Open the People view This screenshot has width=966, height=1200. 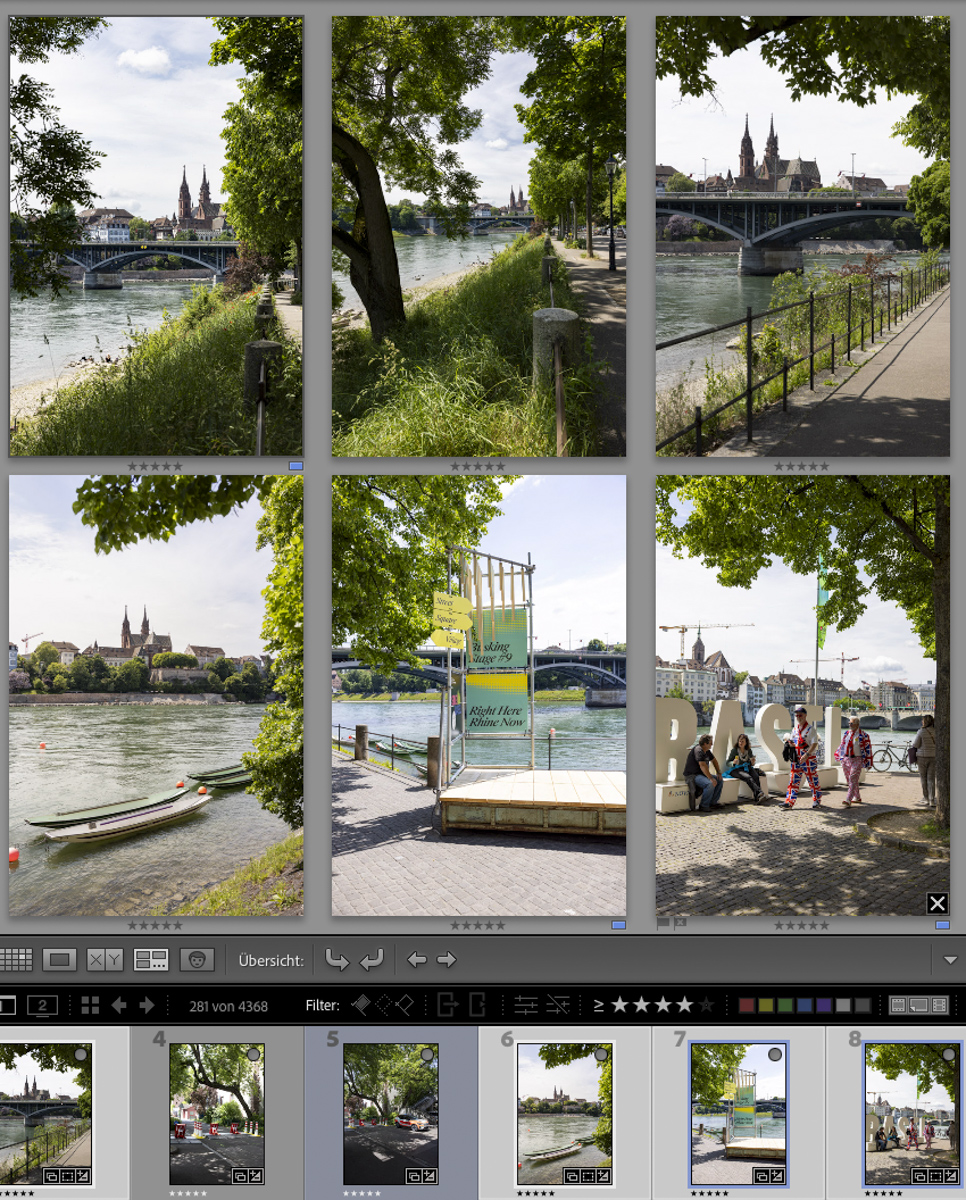[197, 958]
